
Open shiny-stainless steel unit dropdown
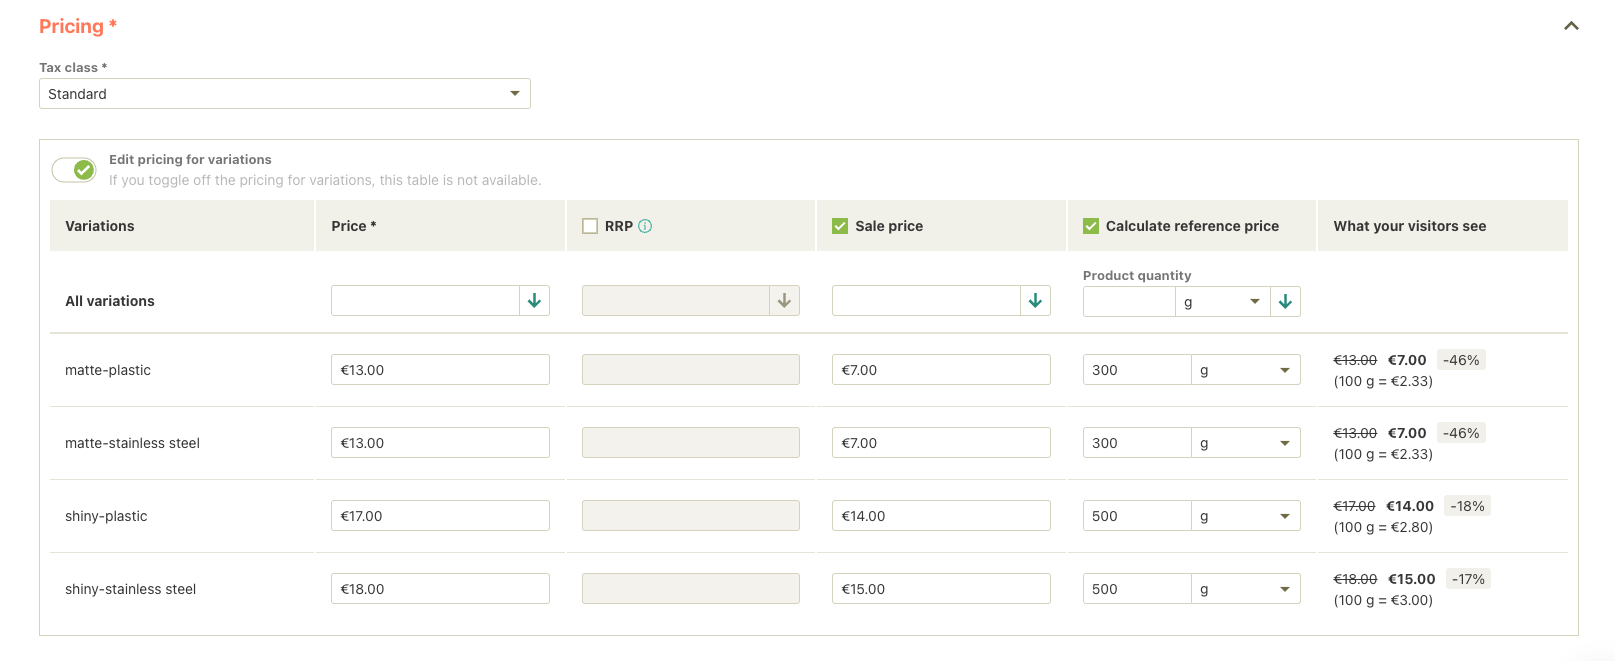pyautogui.click(x=1246, y=589)
